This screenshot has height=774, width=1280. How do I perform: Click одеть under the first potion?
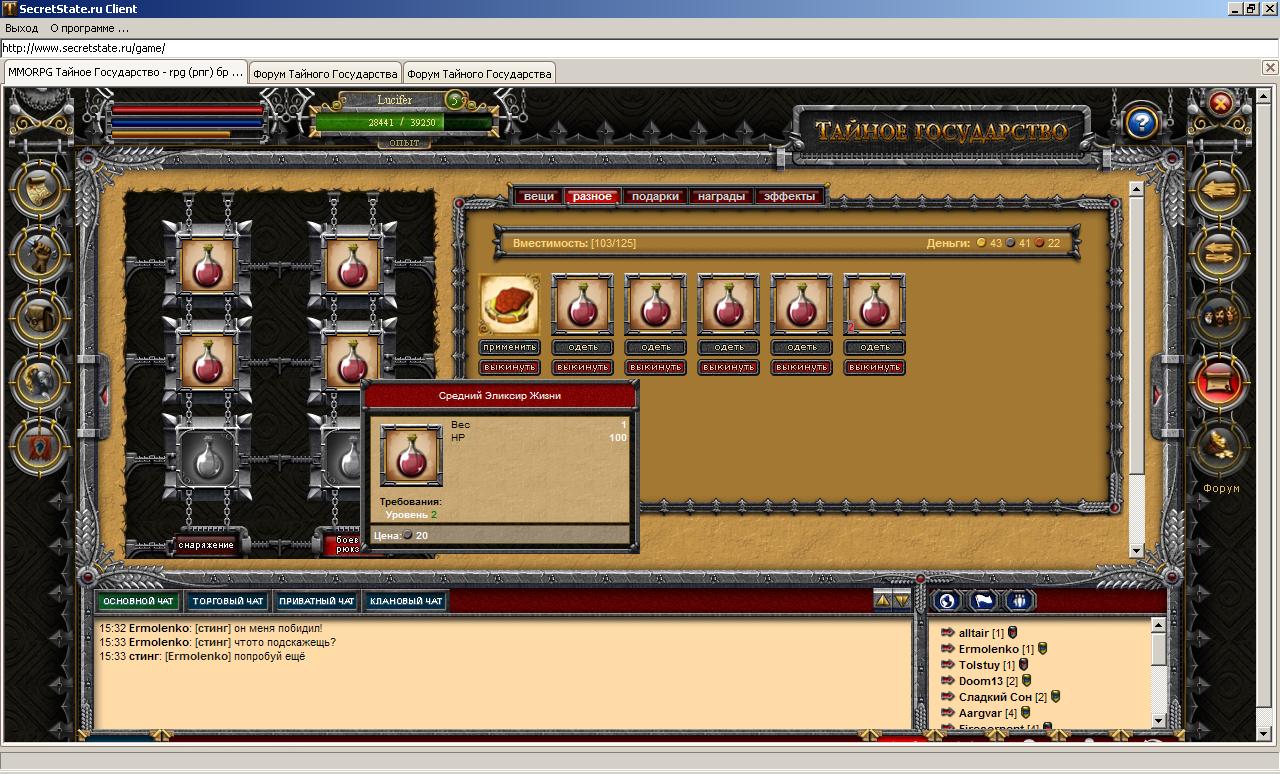(583, 347)
